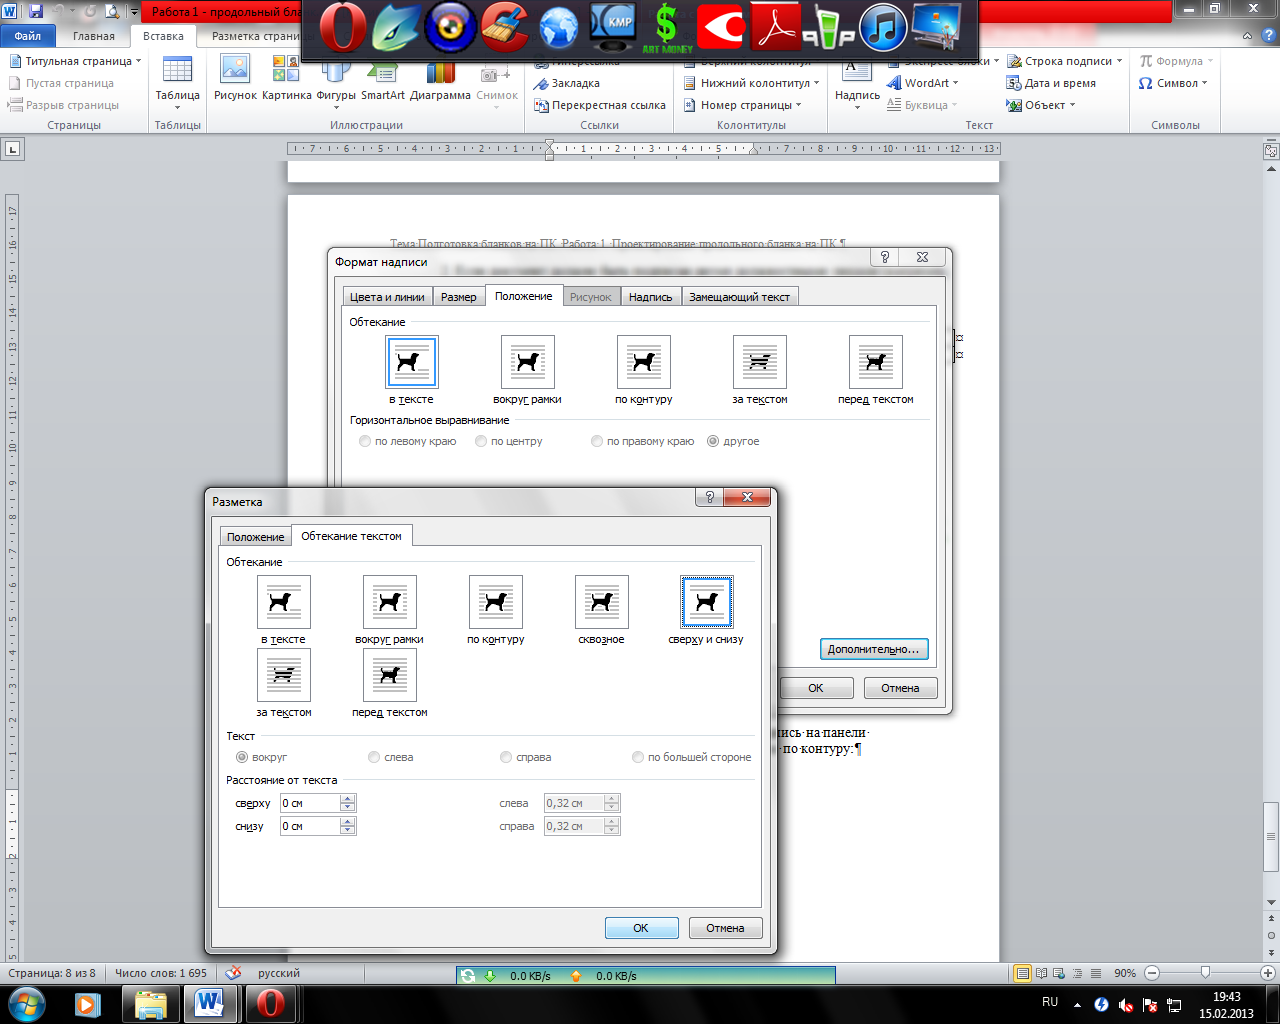Open the 'Цвета и линии' tab

(387, 297)
